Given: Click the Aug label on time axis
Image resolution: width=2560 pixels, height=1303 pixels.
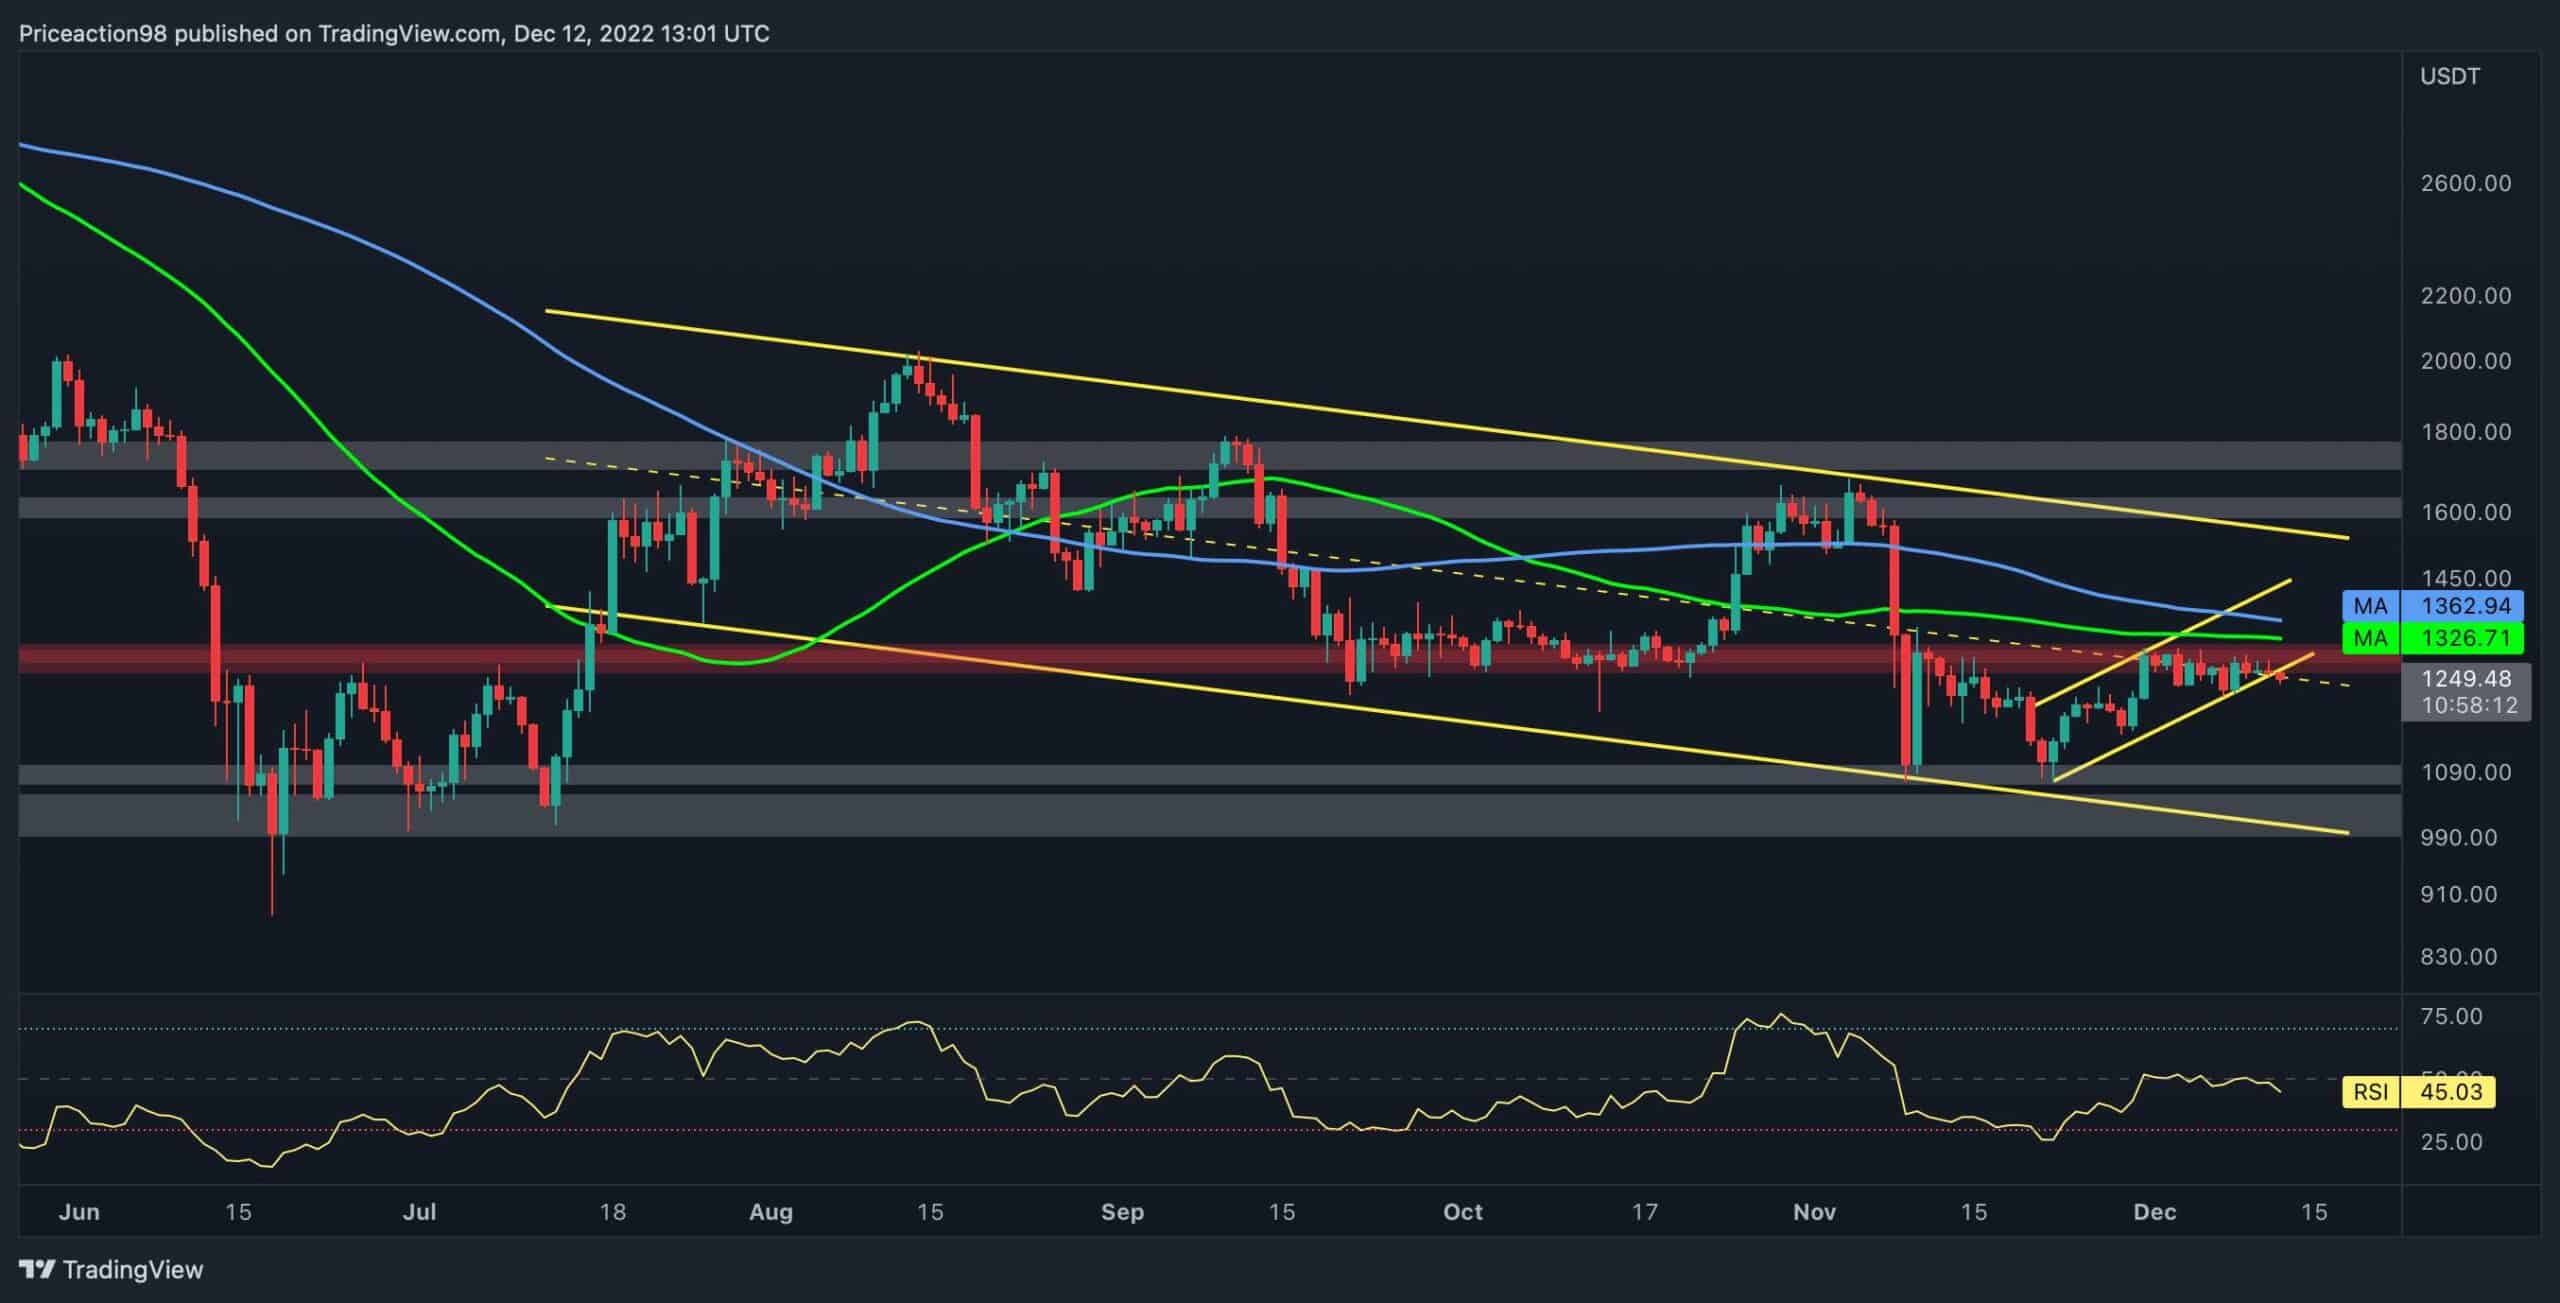Looking at the screenshot, I should tap(771, 1212).
